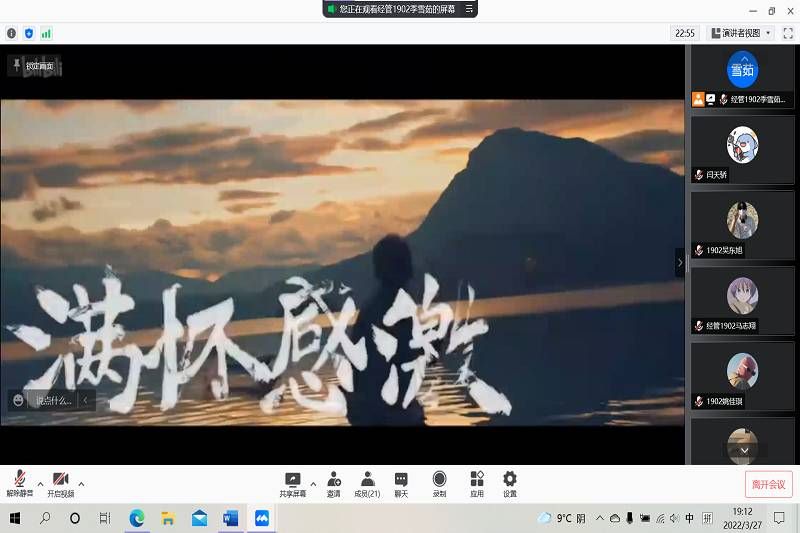Viewport: 800px width, 533px height.
Task: Click the muted mic icon beside 闫天骄
Action: point(699,175)
